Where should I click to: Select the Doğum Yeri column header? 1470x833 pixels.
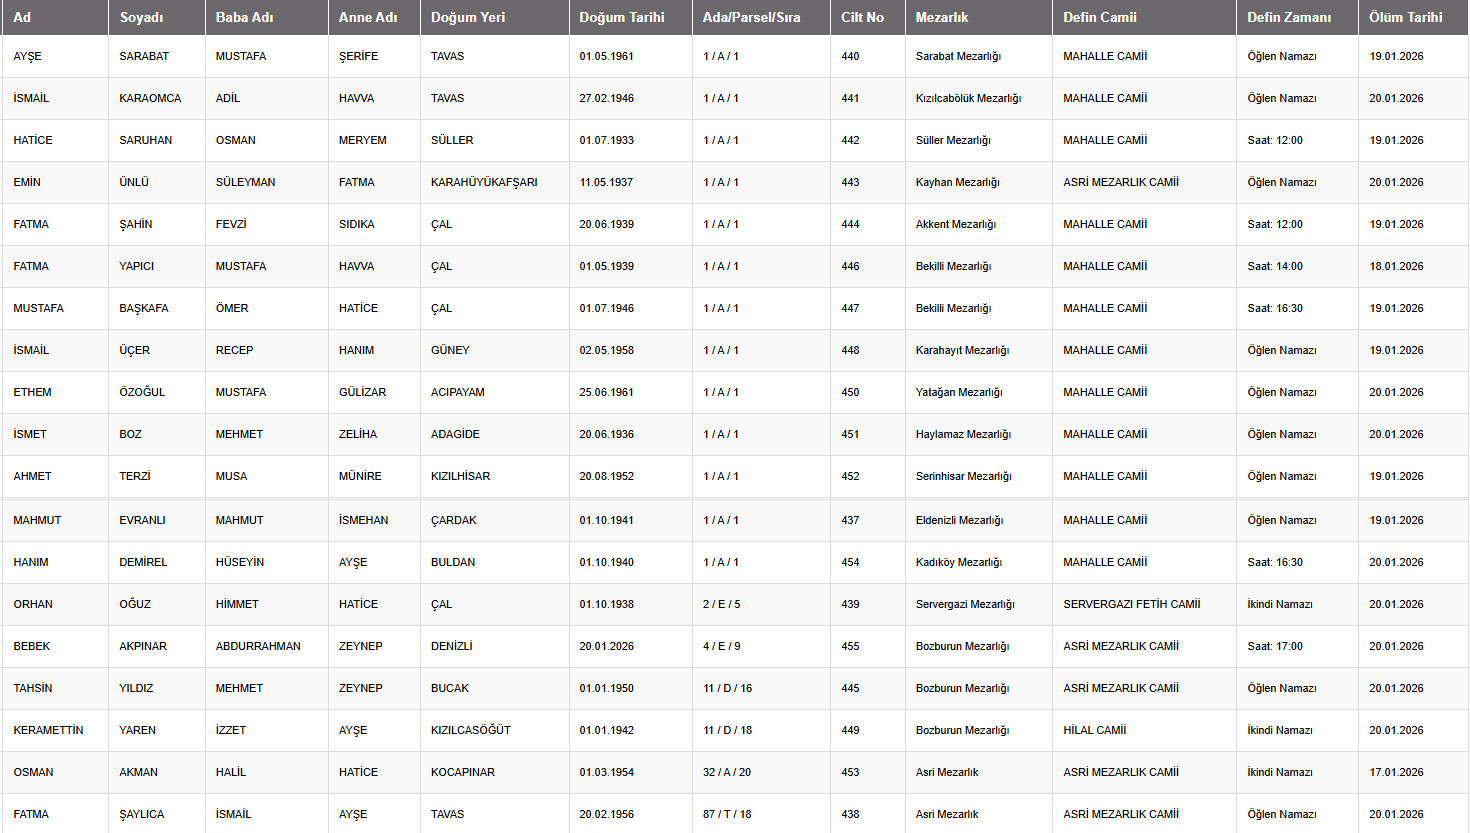[468, 17]
